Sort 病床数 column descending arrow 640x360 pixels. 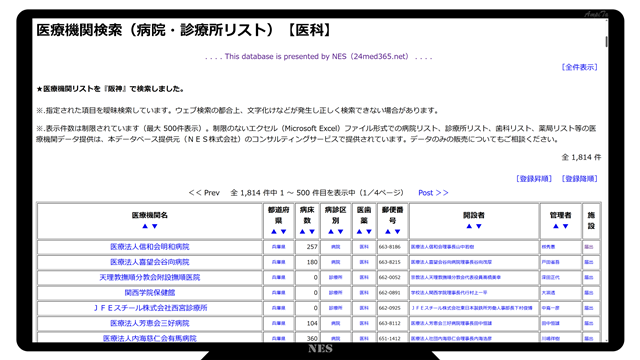tap(312, 231)
